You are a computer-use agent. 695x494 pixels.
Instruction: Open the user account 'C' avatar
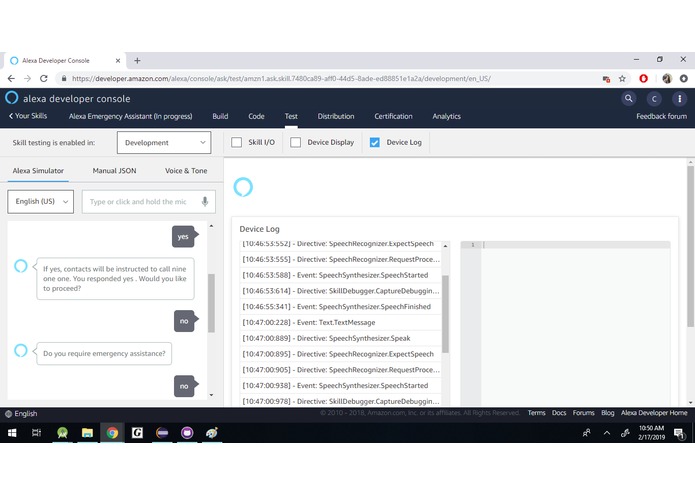654,99
